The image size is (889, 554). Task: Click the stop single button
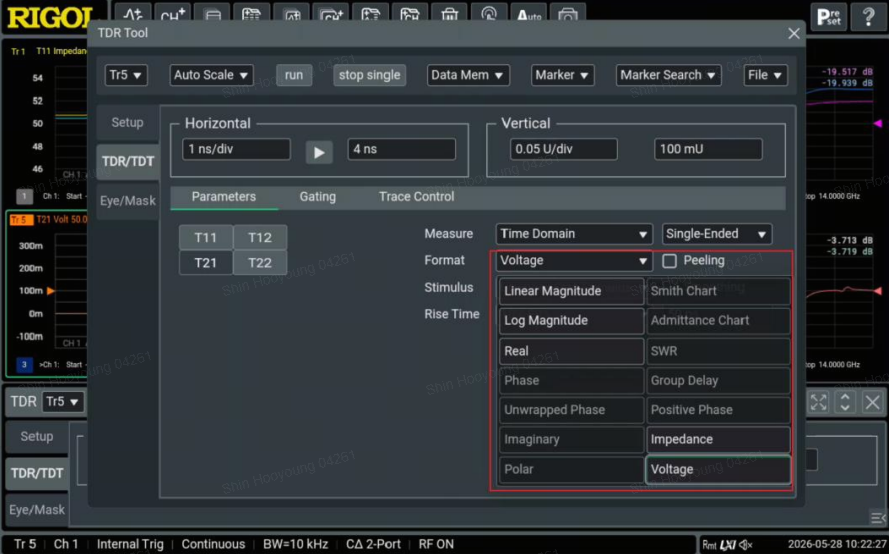(x=370, y=75)
